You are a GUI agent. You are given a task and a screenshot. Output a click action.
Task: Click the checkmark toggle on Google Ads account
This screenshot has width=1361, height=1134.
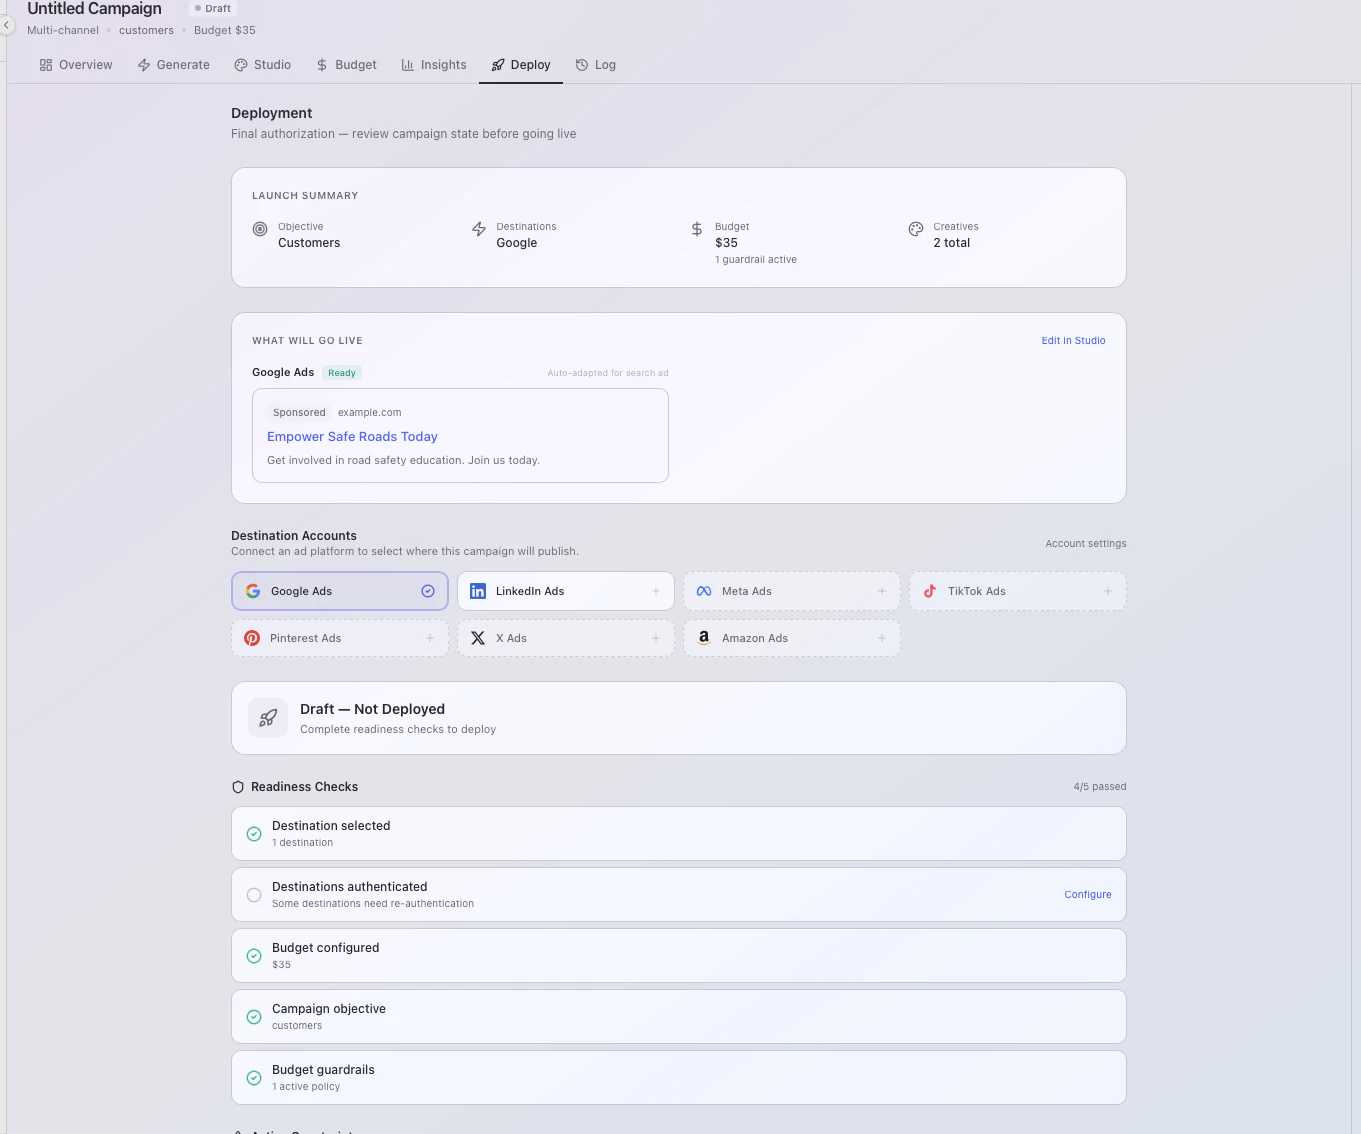click(428, 590)
